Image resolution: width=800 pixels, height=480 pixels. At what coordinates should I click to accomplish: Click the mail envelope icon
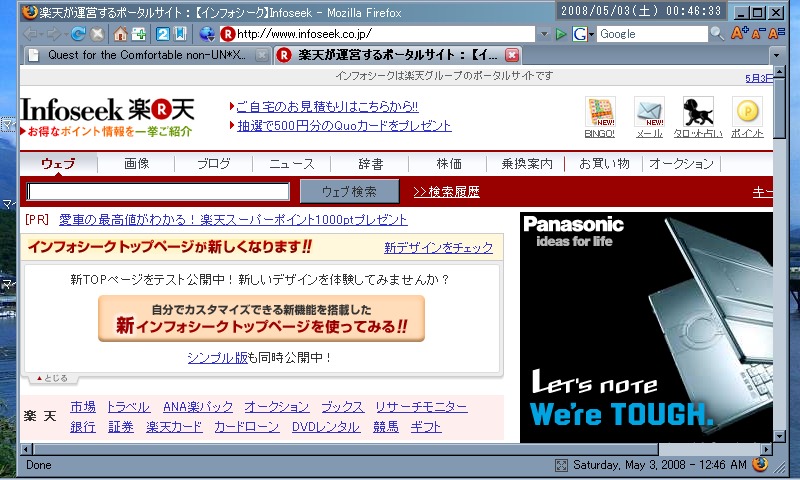(x=649, y=117)
